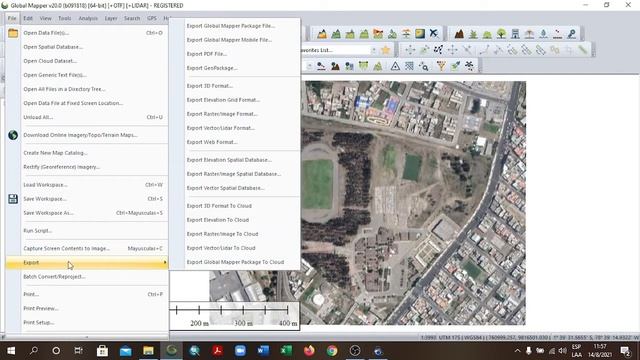Choose Print Preview menu entry
Viewport: 640px width, 360px height.
pyautogui.click(x=87, y=309)
